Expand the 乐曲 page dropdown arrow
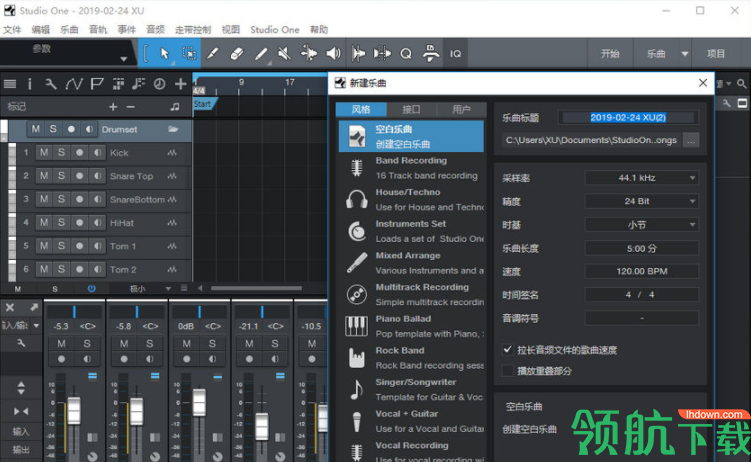751x462 pixels. pyautogui.click(x=685, y=54)
